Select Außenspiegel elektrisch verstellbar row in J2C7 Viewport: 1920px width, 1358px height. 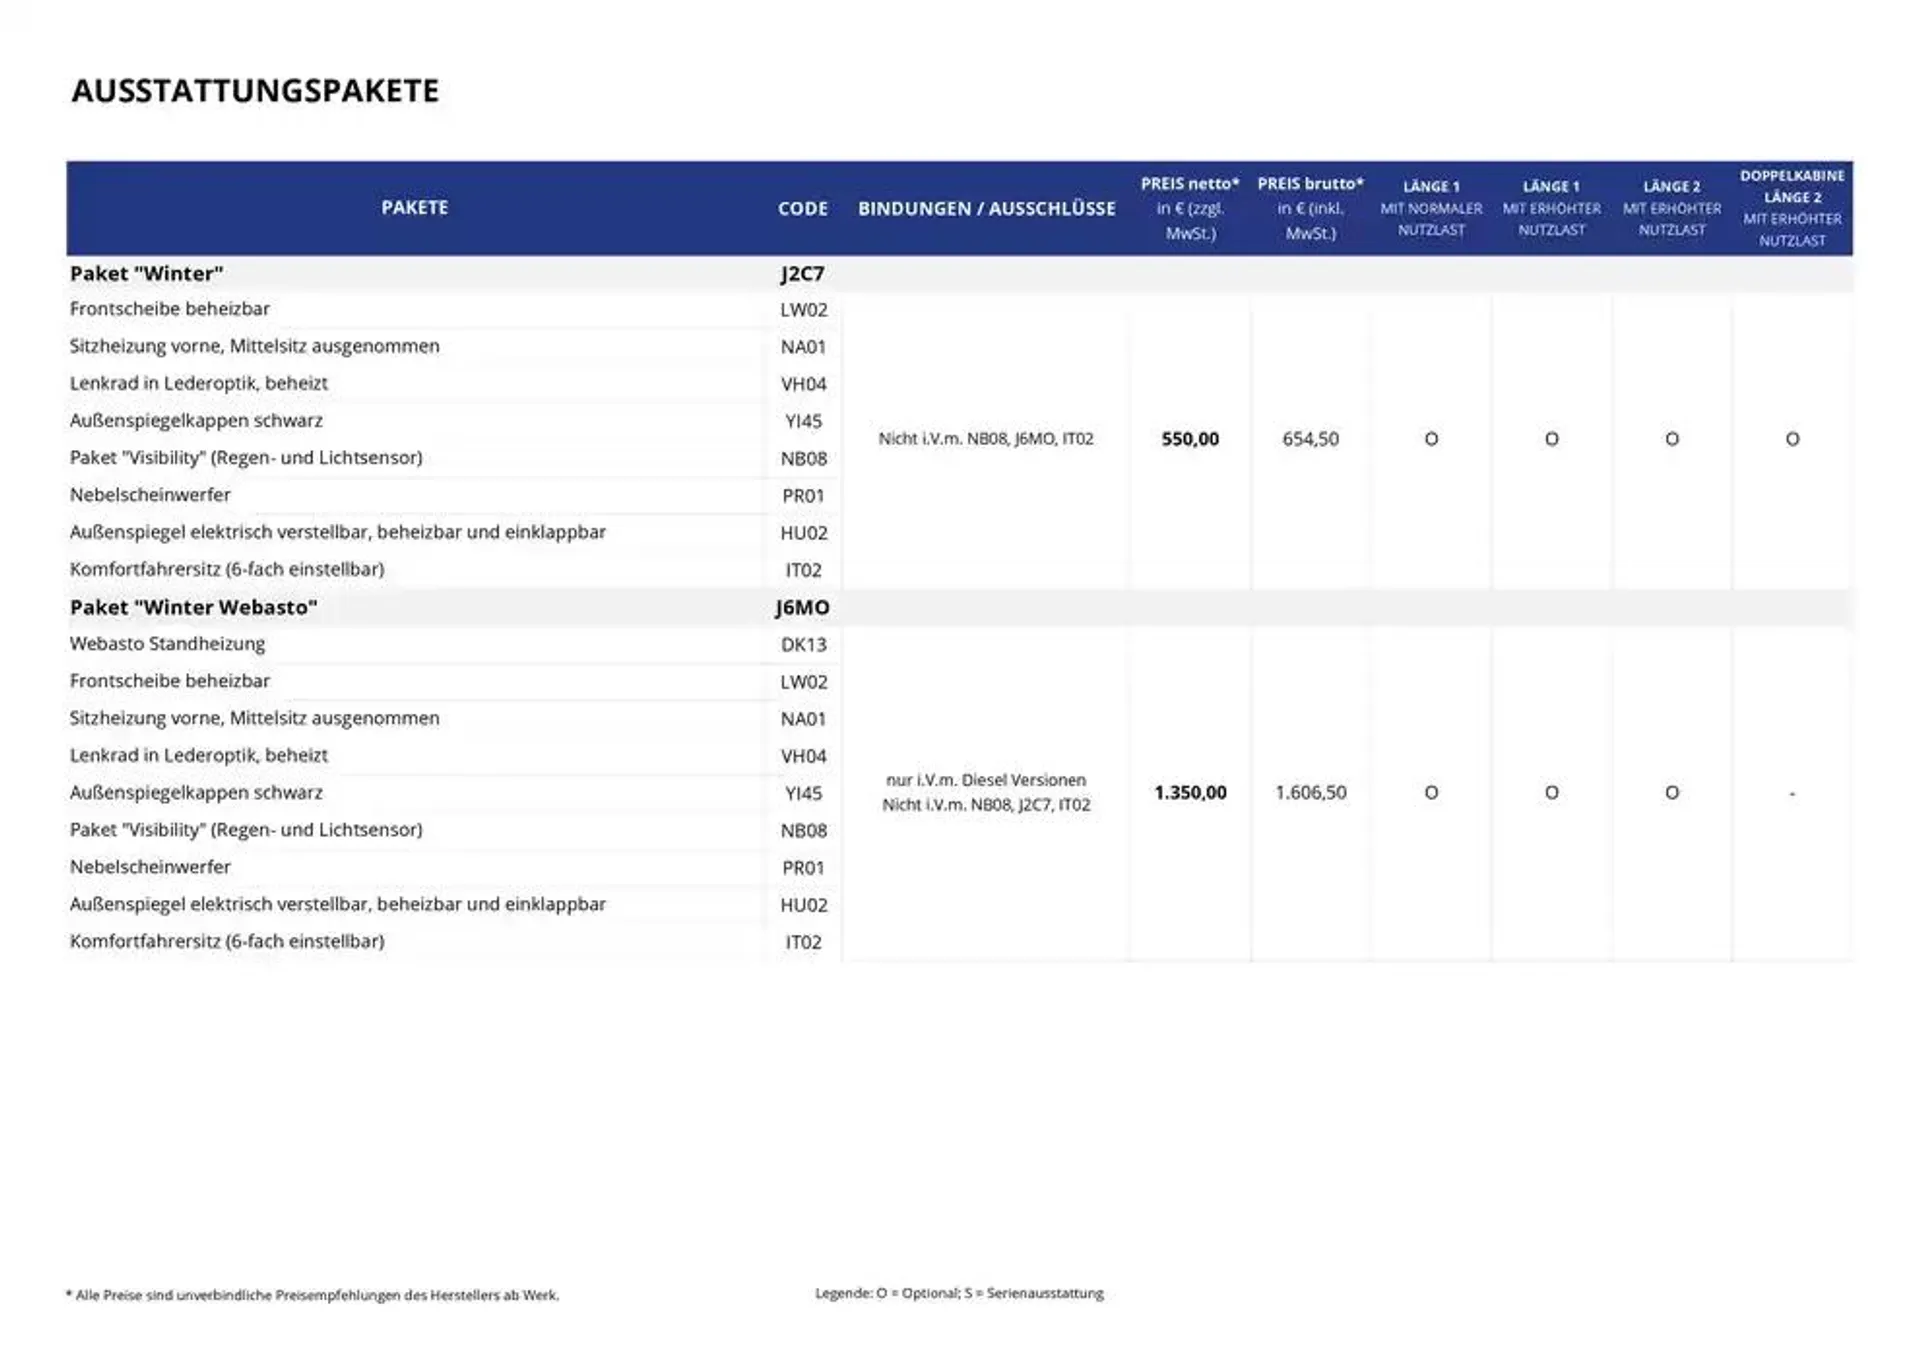coord(337,532)
